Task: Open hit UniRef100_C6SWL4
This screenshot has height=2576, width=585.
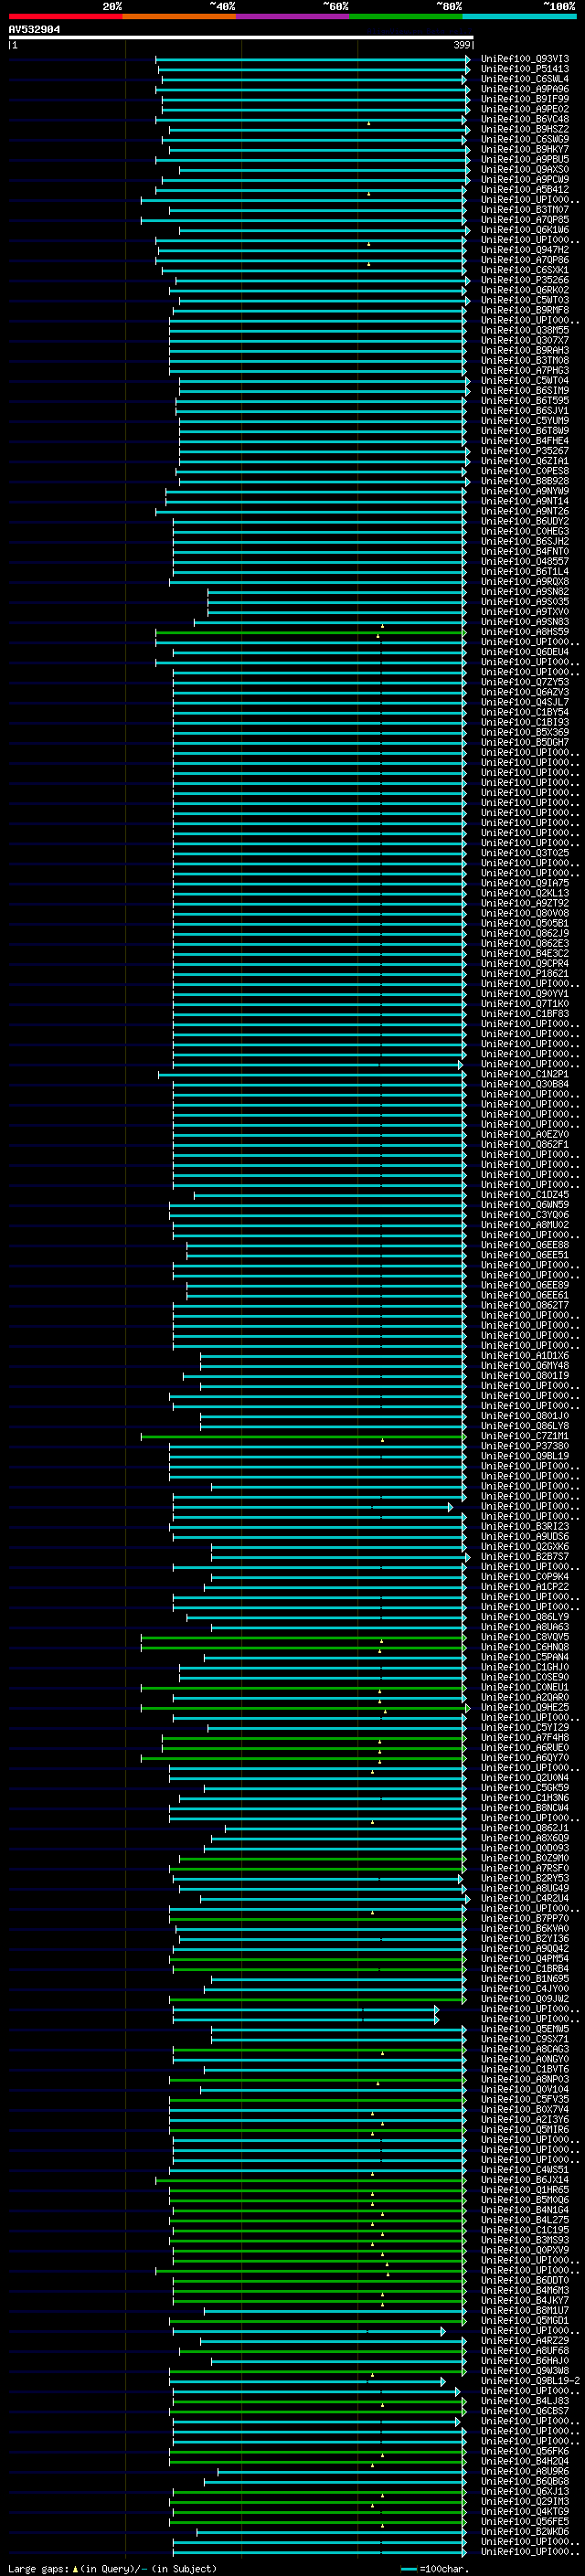Action: click(x=524, y=79)
